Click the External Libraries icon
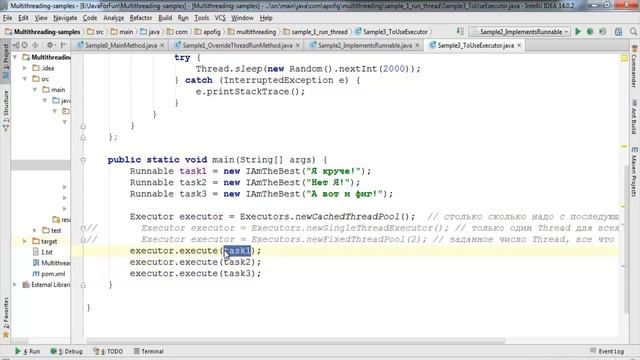This screenshot has width=640, height=360. pos(26,284)
